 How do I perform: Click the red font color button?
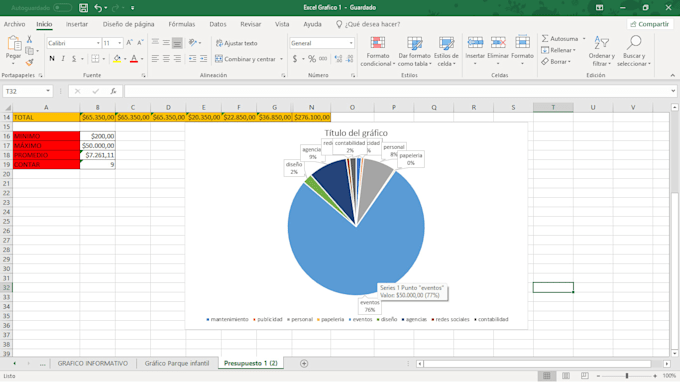[134, 59]
